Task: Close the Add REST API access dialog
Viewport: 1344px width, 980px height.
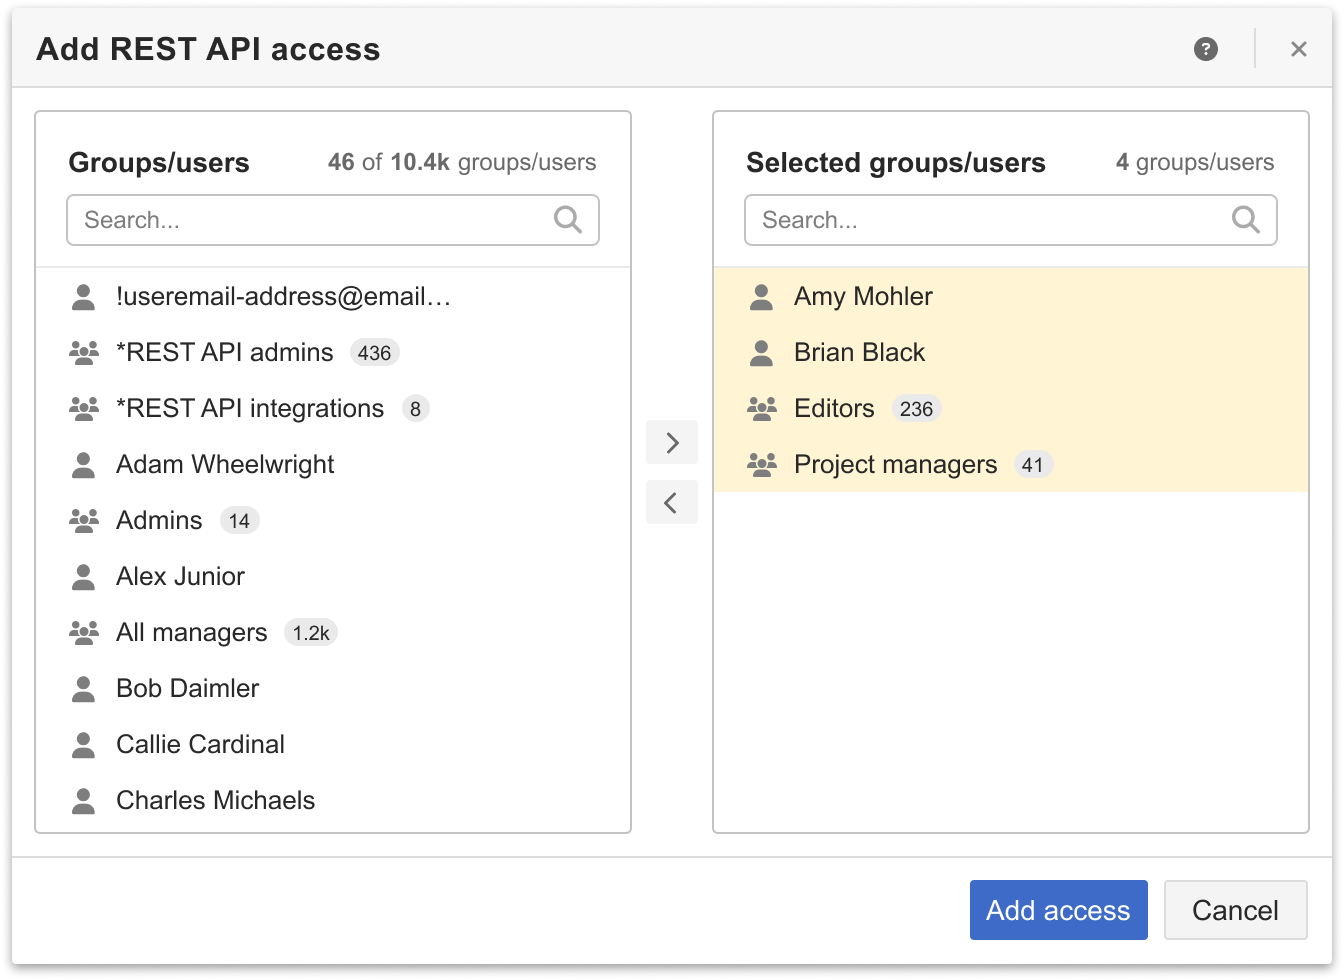Action: coord(1298,49)
